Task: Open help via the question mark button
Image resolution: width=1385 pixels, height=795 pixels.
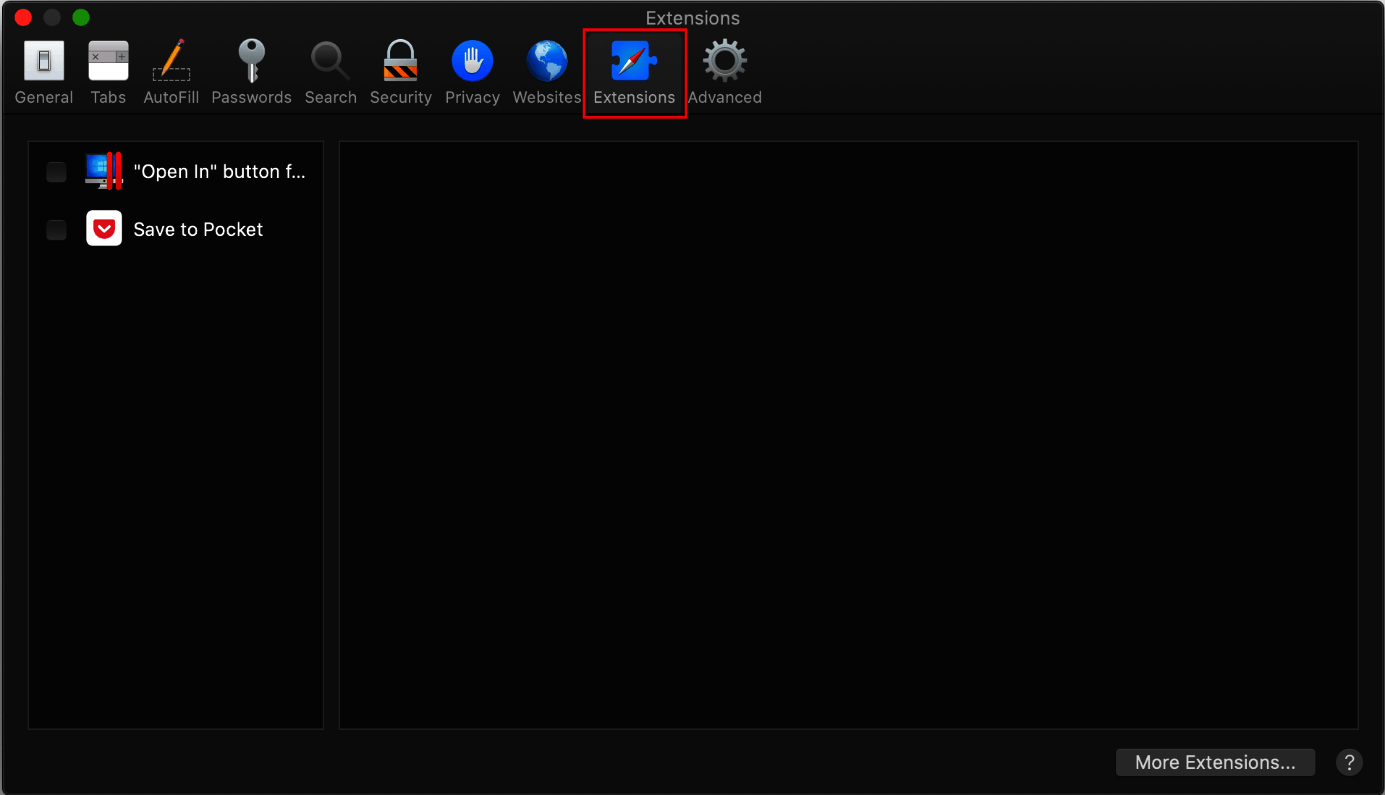Action: (x=1348, y=762)
